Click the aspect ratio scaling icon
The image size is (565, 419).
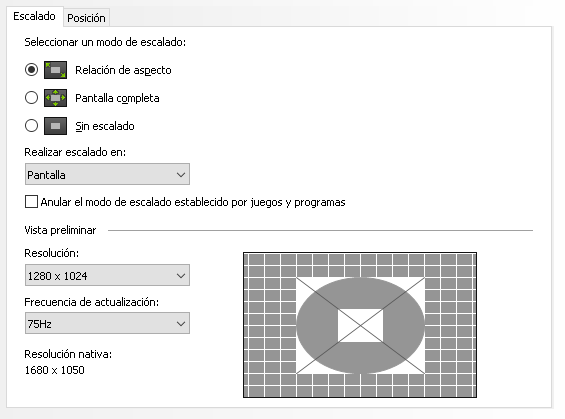[55, 70]
